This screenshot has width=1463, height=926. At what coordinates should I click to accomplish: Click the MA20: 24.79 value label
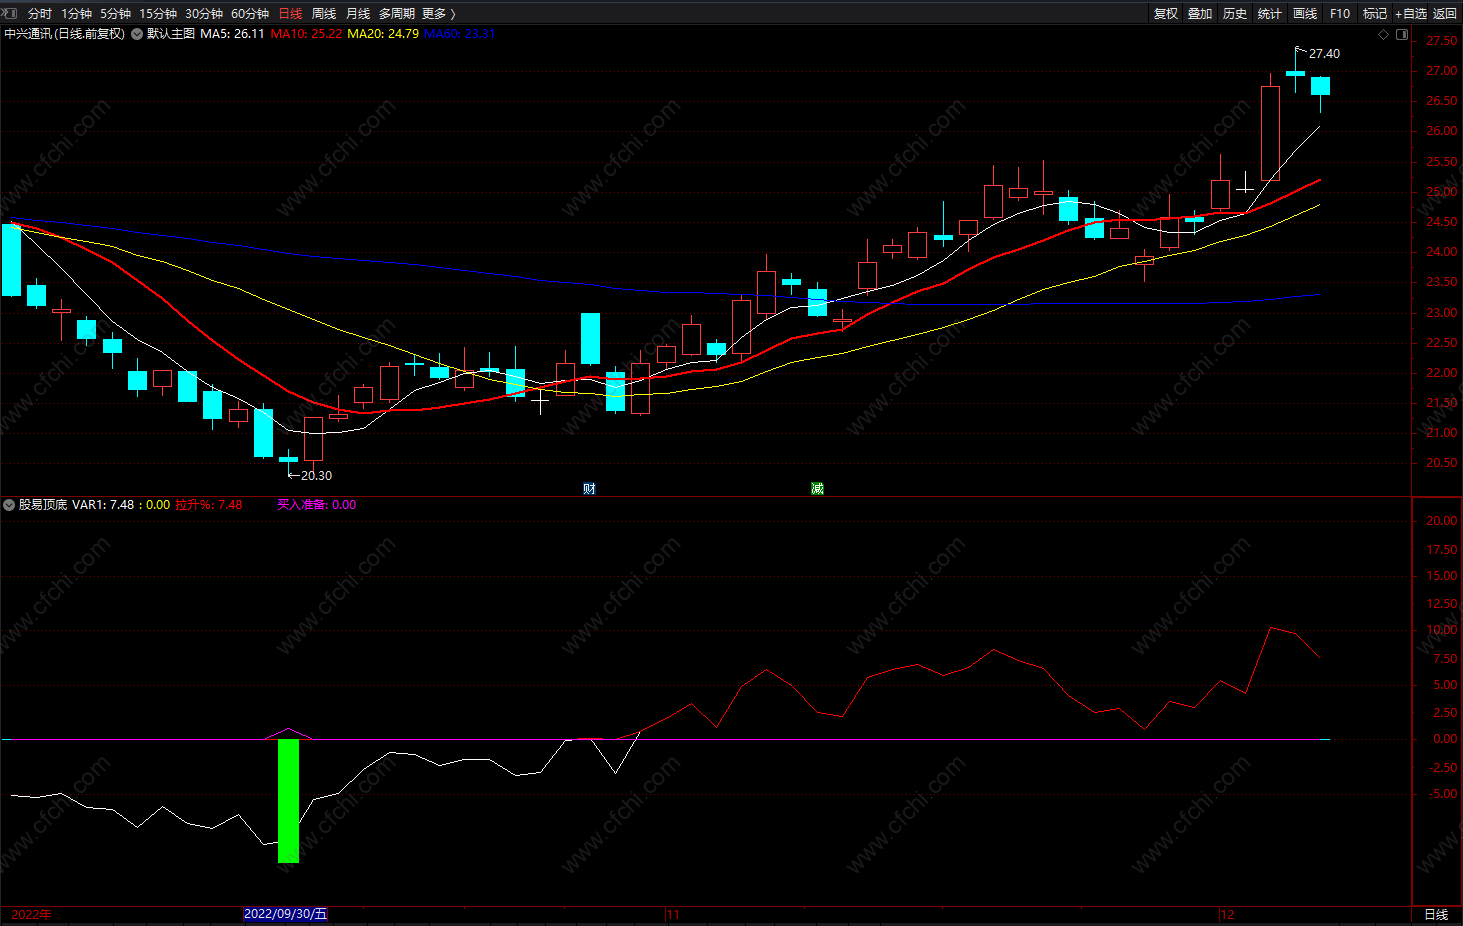click(383, 34)
